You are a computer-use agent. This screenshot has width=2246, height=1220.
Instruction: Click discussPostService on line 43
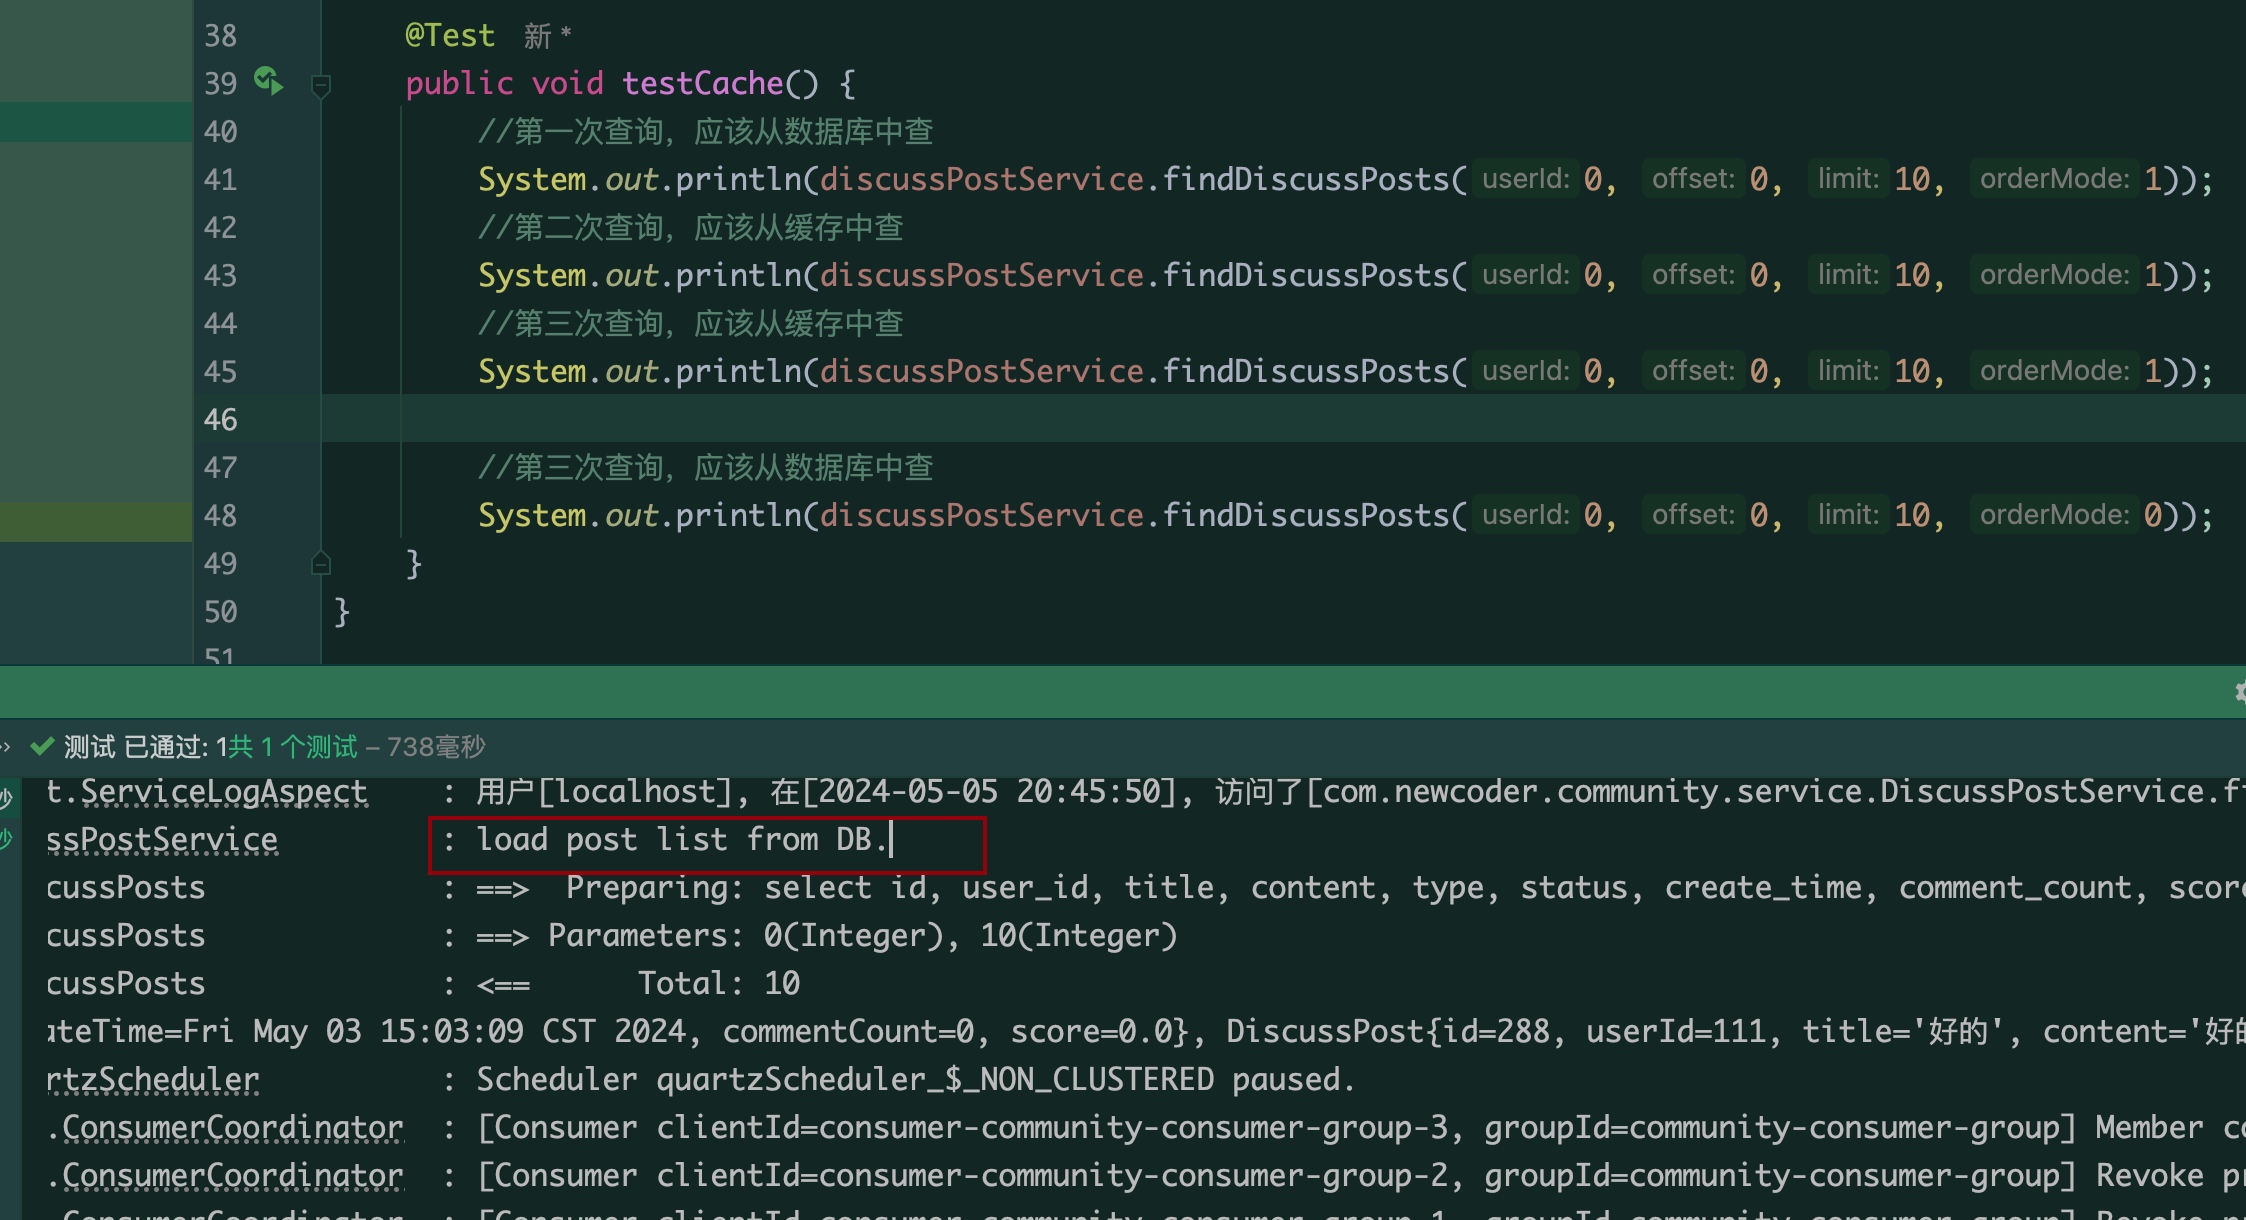[982, 275]
